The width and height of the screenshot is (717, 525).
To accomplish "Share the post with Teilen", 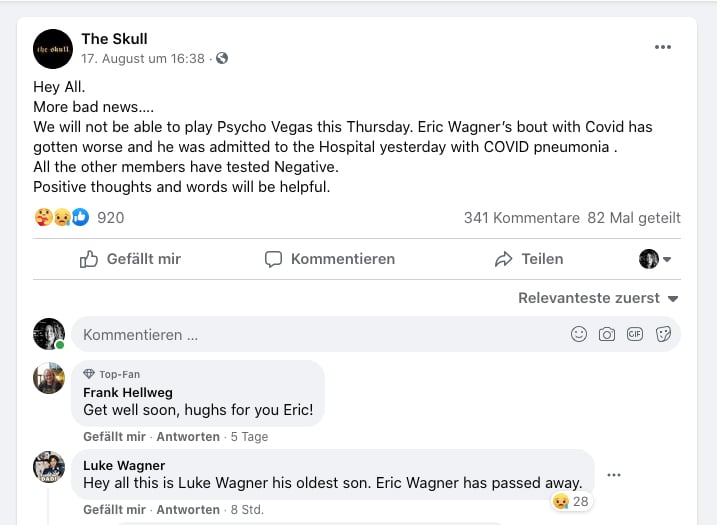I will point(529,259).
